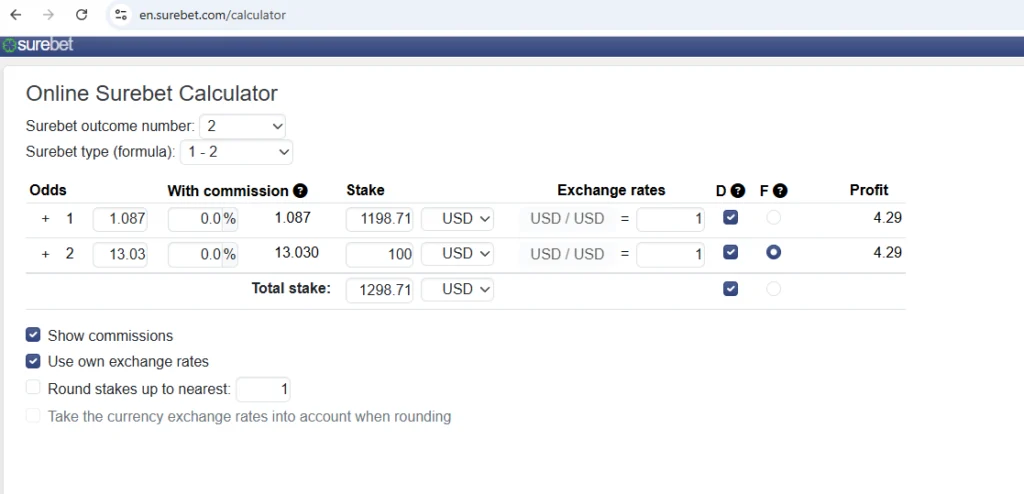
Task: Click the row 1 USD / USD label
Action: [567, 219]
